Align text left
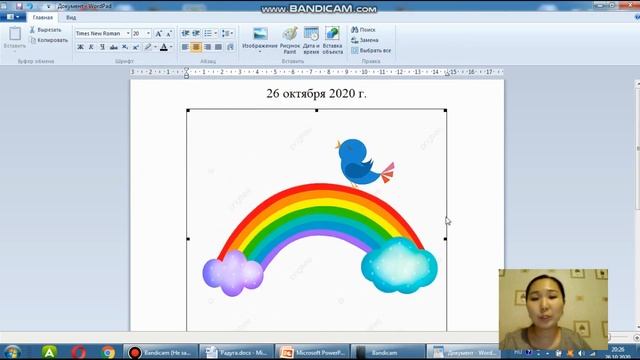Viewport: 640px width, 360px height. point(185,47)
